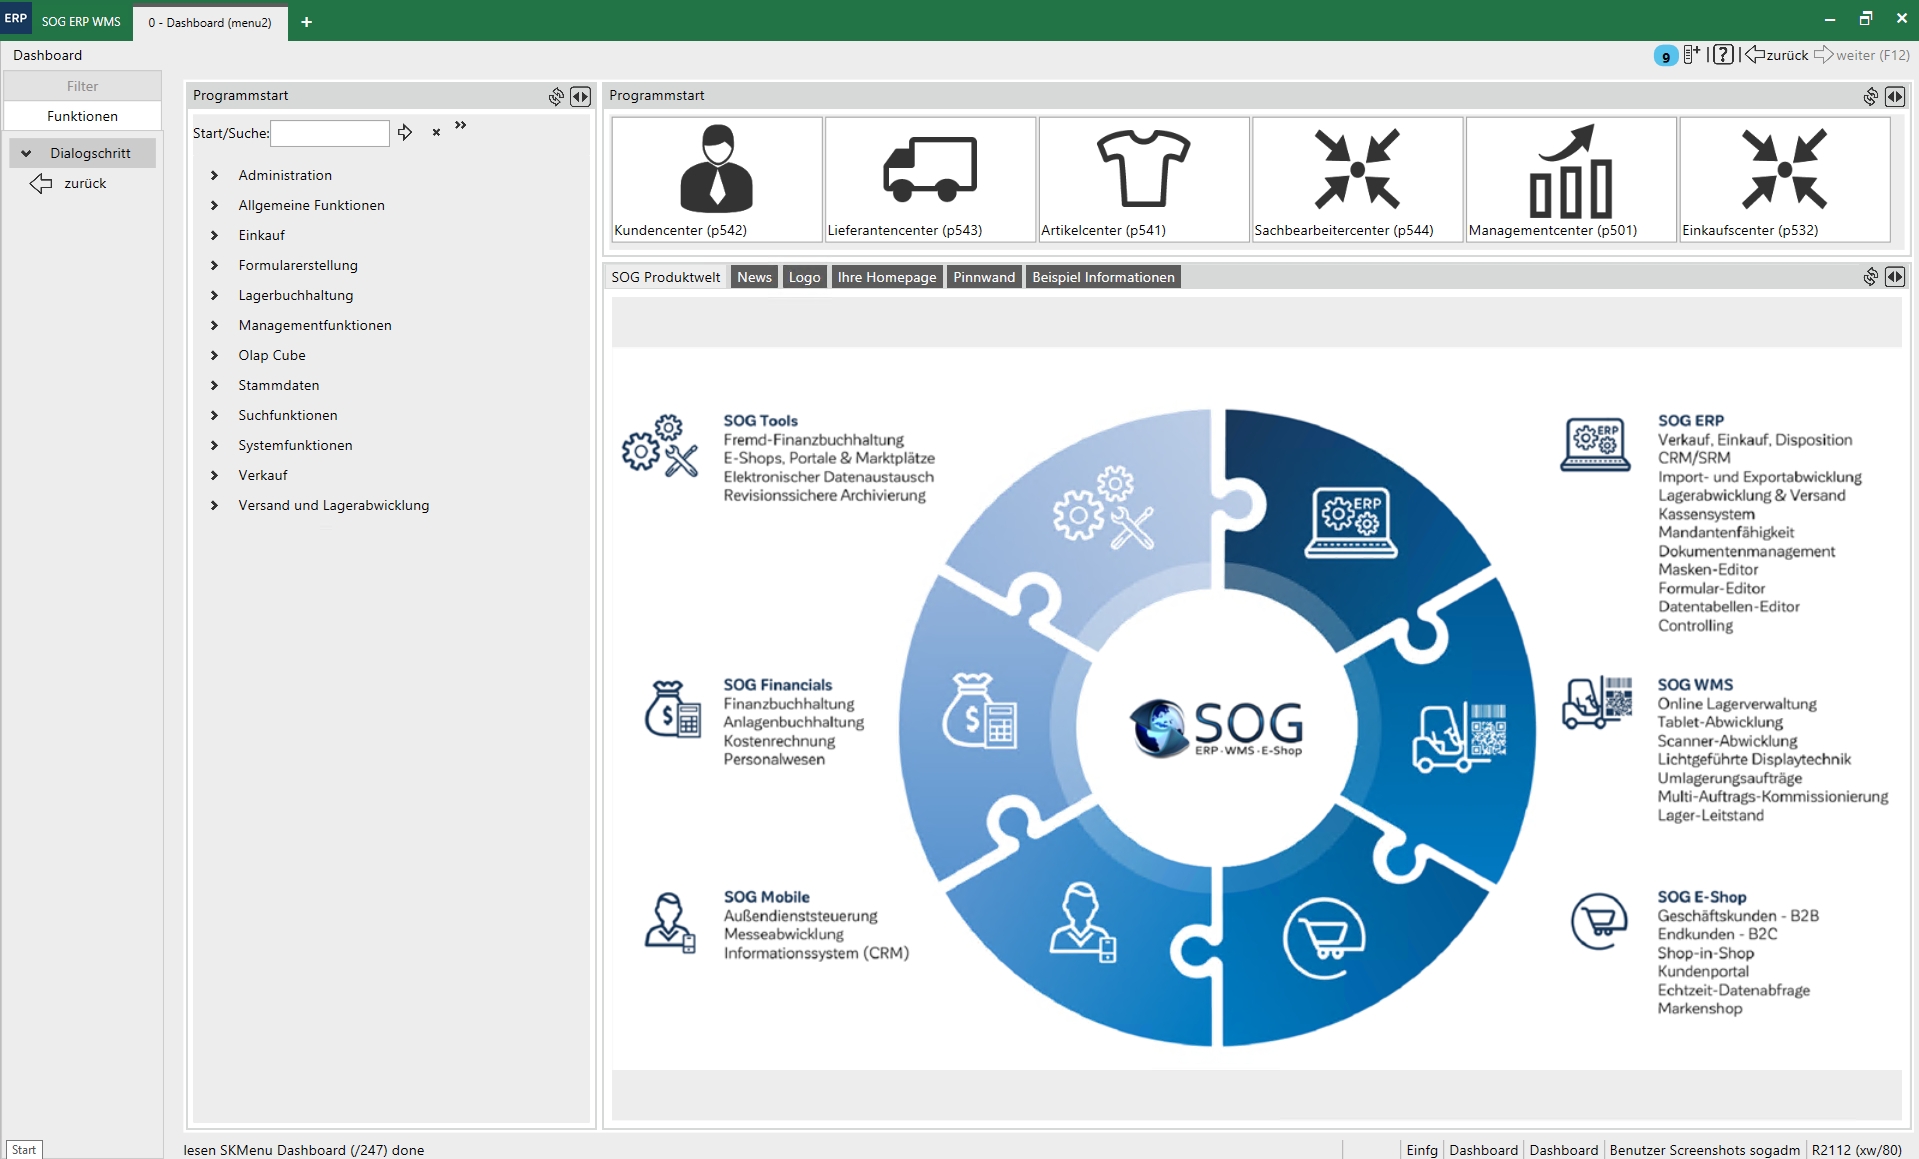Click the blue notification badge showing 9
1919x1159 pixels.
click(1665, 56)
